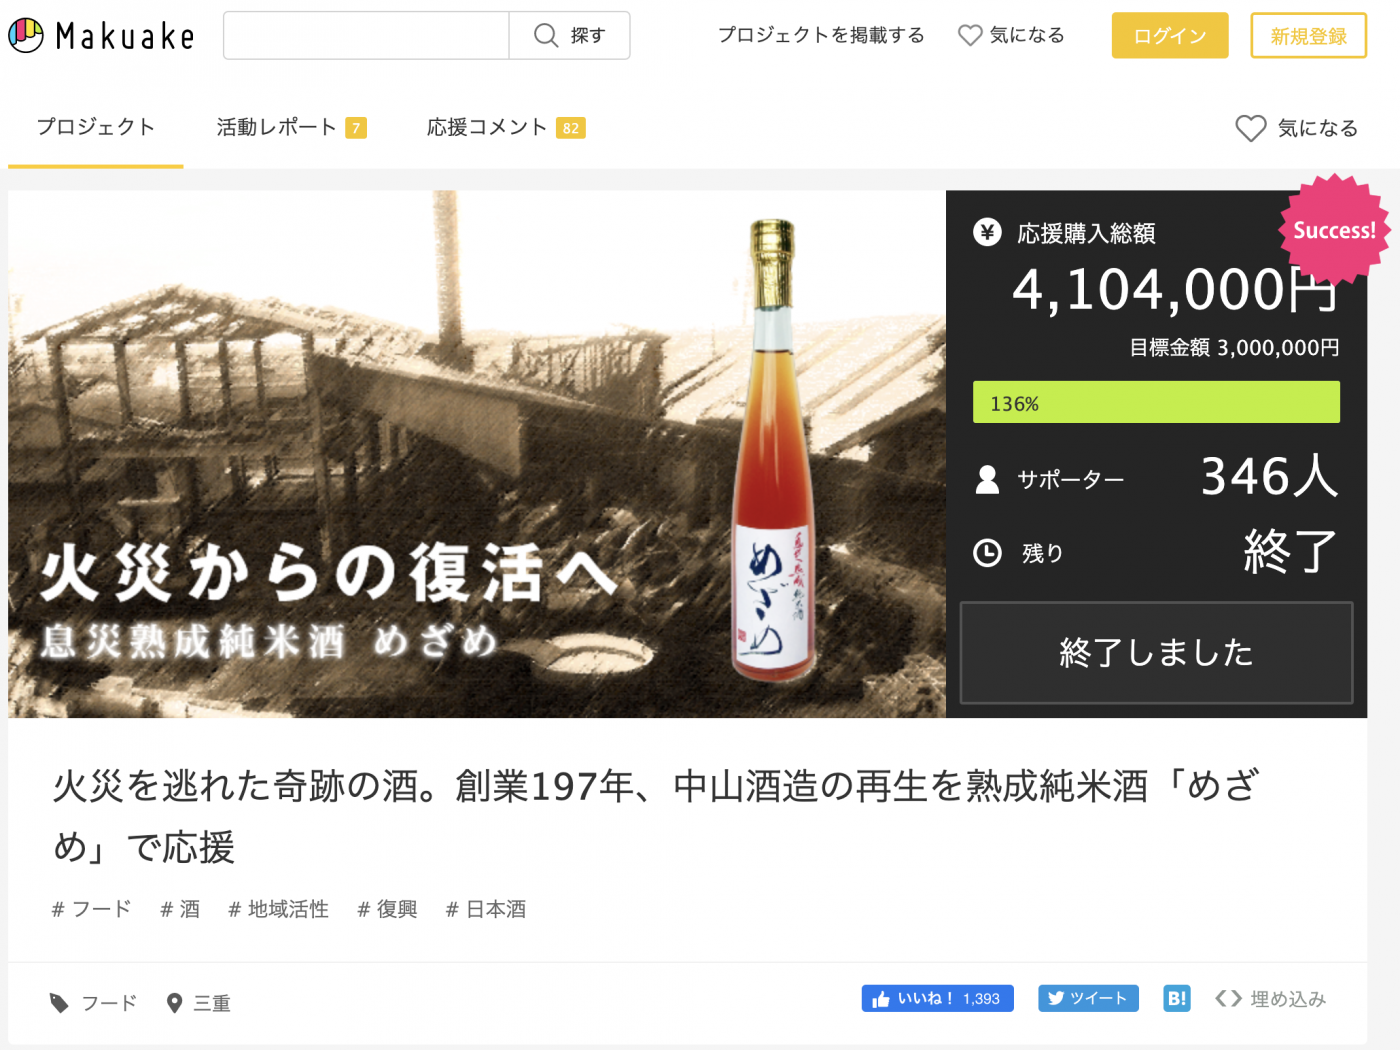Click the 探す search button
This screenshot has width=1400, height=1050.
(x=570, y=36)
